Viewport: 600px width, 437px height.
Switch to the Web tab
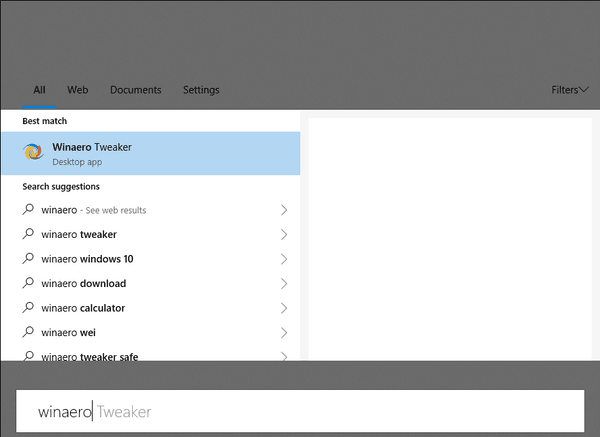pyautogui.click(x=78, y=90)
